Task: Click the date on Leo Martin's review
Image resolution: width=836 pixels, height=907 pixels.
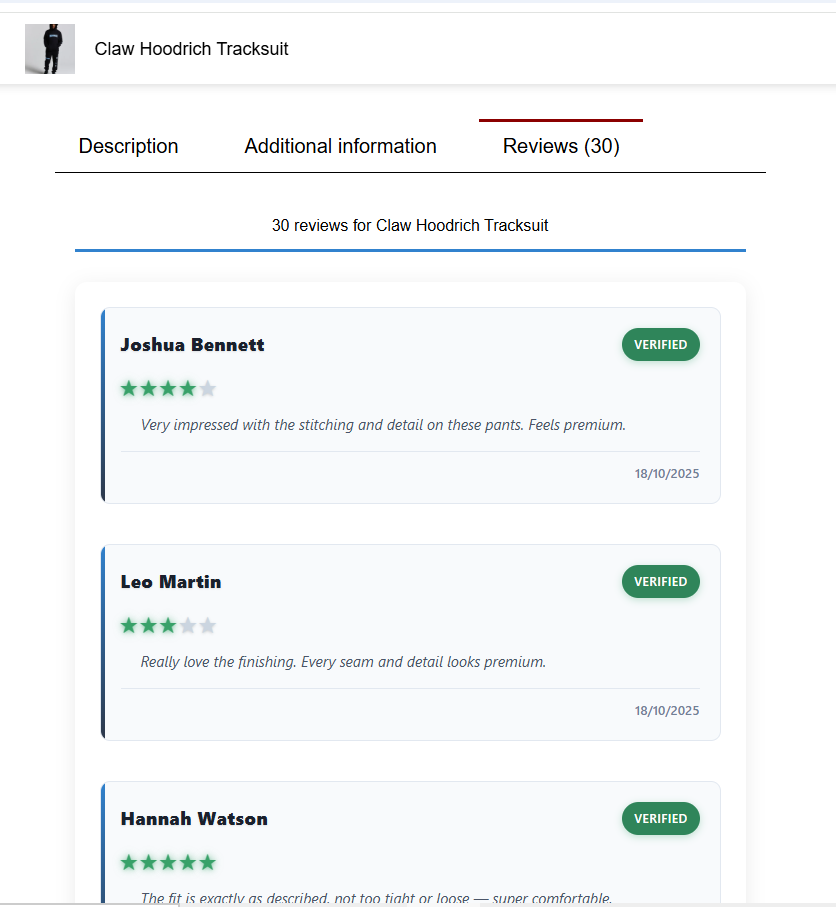Action: tap(667, 711)
